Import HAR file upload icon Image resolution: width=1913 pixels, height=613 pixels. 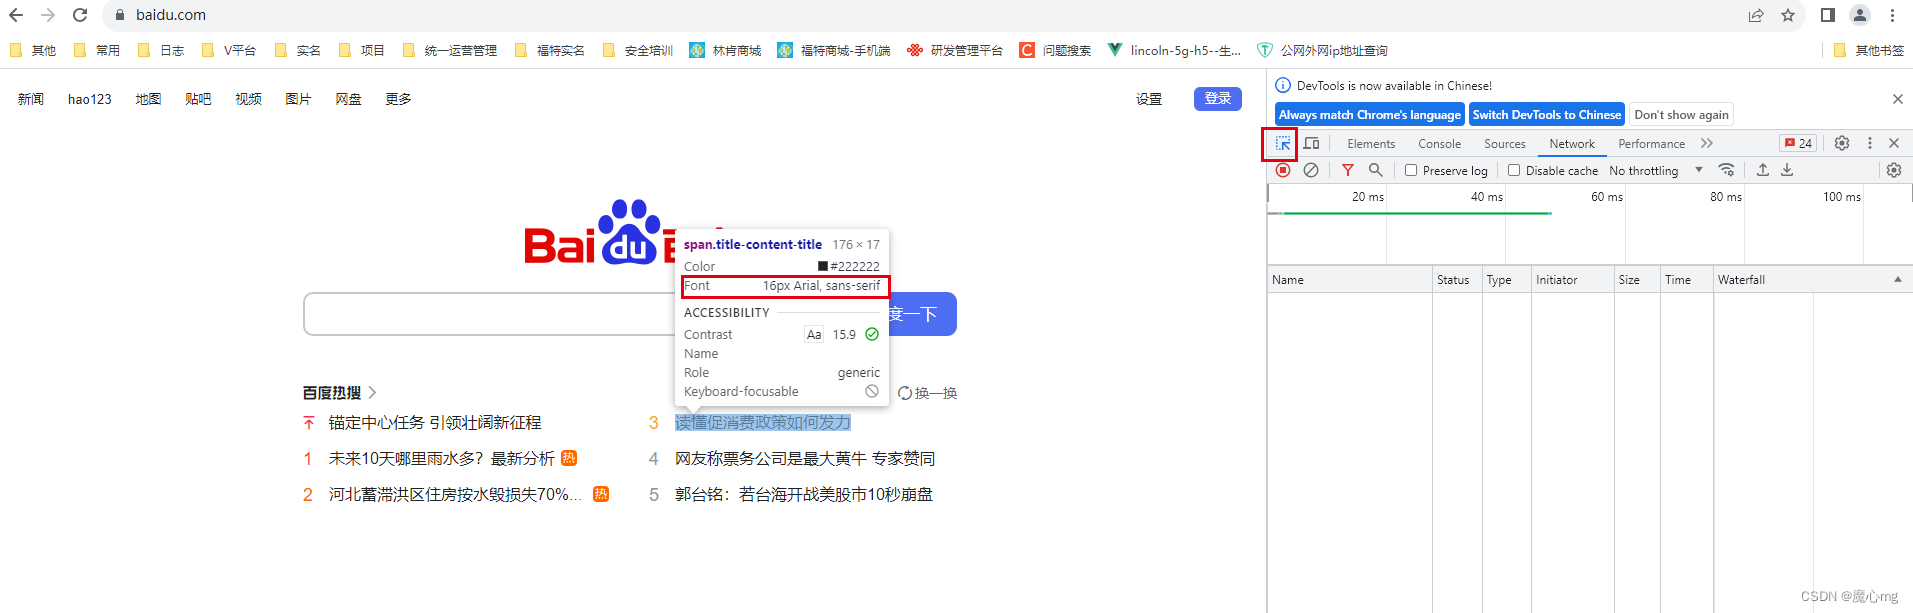pyautogui.click(x=1763, y=170)
